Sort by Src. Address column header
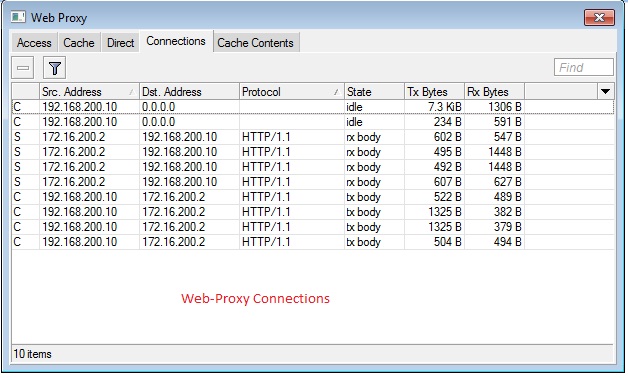The image size is (628, 380). (89, 92)
